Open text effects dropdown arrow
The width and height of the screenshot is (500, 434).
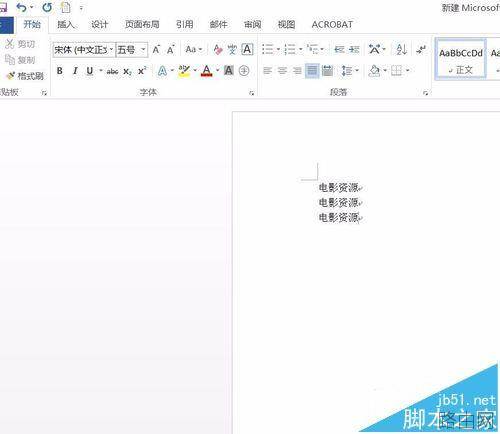[172, 71]
